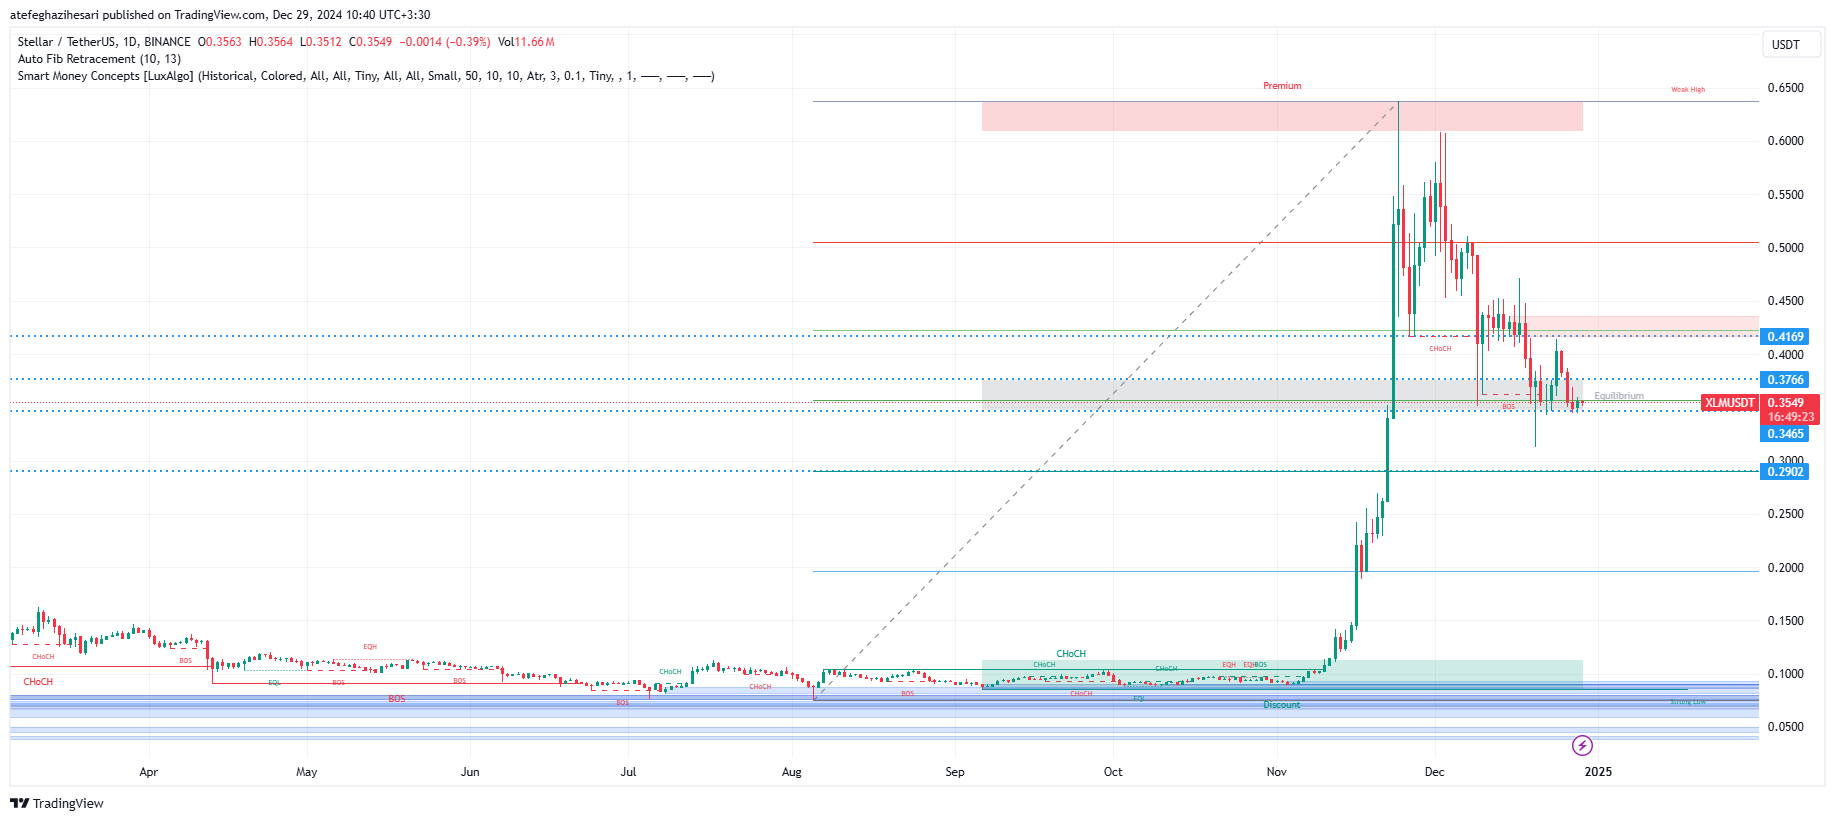Click the 0.2500 price axis label

point(1785,514)
